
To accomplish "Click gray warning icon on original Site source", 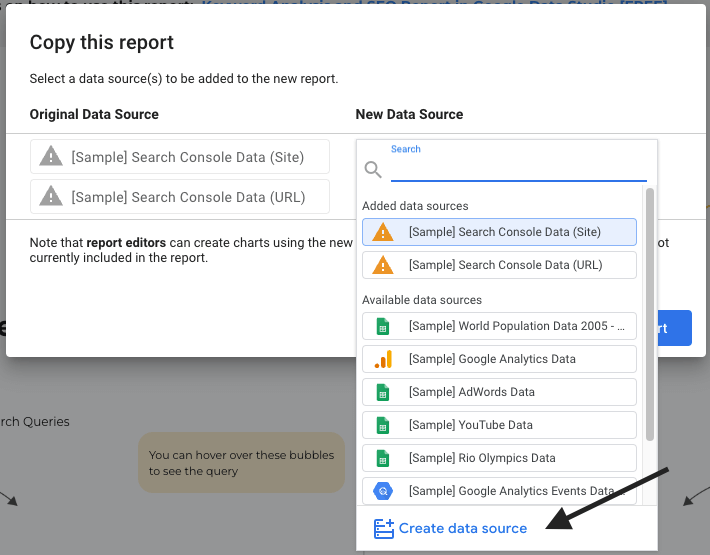I will pos(51,156).
